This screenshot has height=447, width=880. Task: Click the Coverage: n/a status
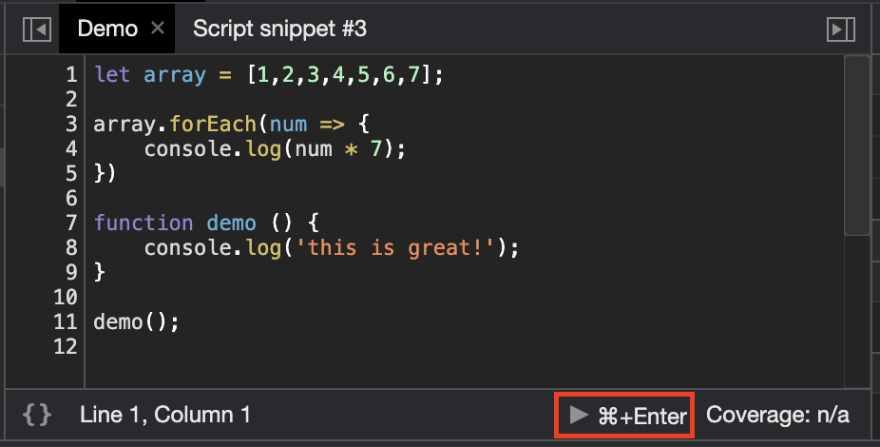tap(777, 415)
